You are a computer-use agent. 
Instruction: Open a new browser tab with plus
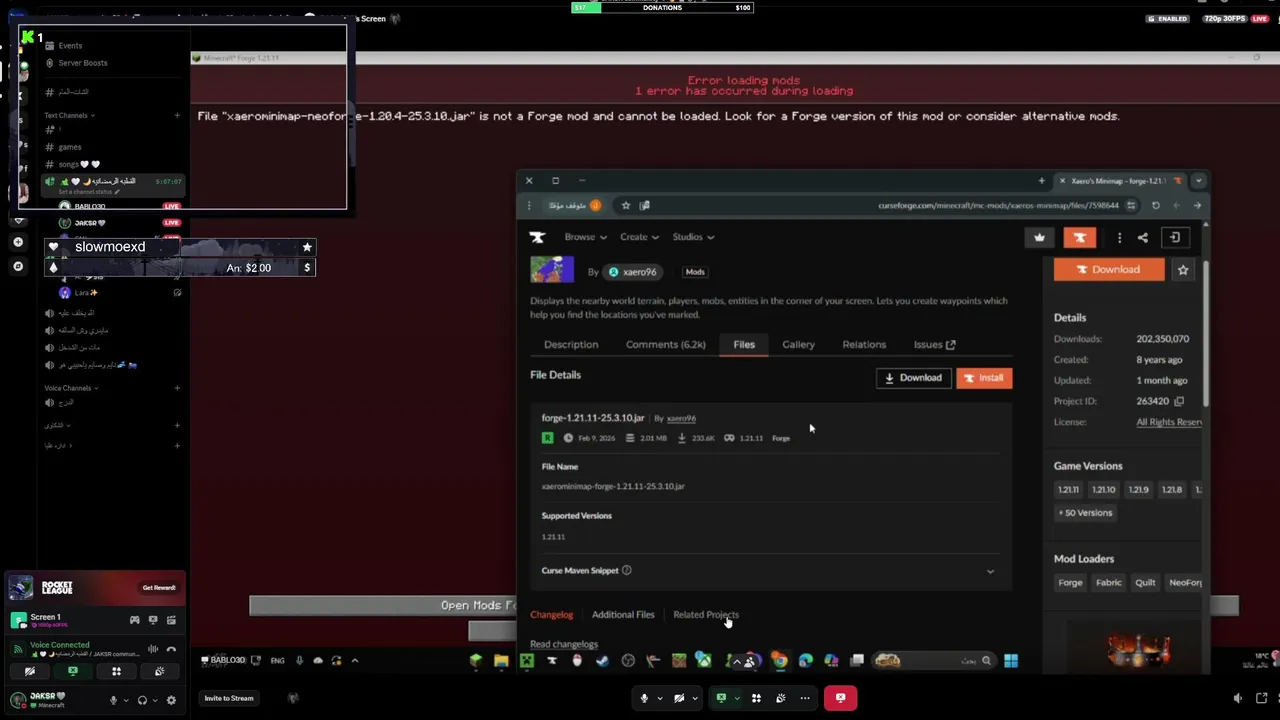[1041, 181]
